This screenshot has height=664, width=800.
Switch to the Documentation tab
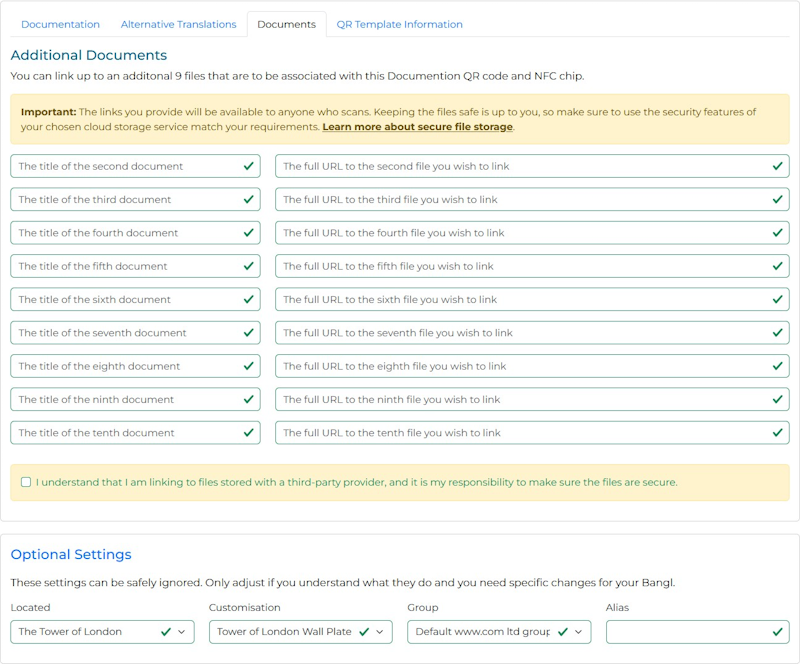(60, 24)
